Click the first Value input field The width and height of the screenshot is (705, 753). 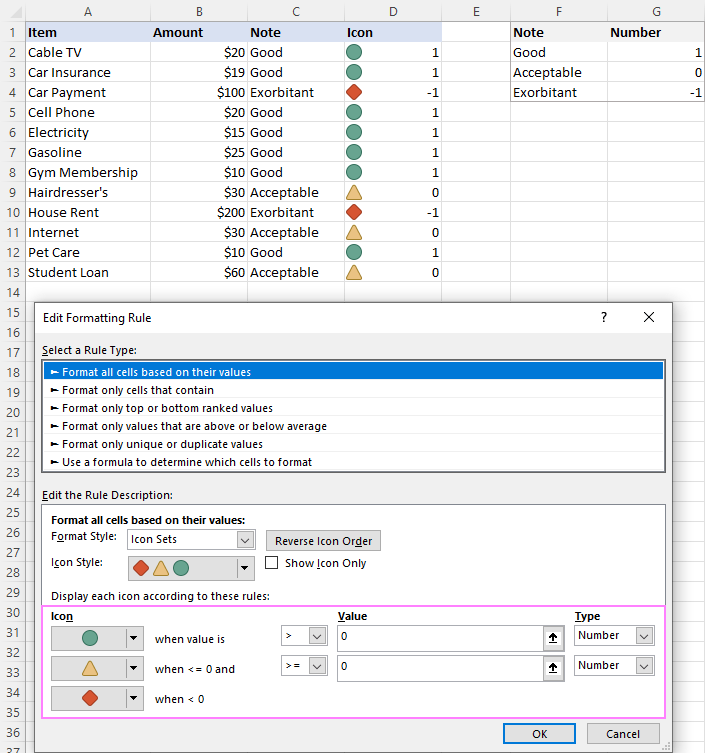coord(440,638)
